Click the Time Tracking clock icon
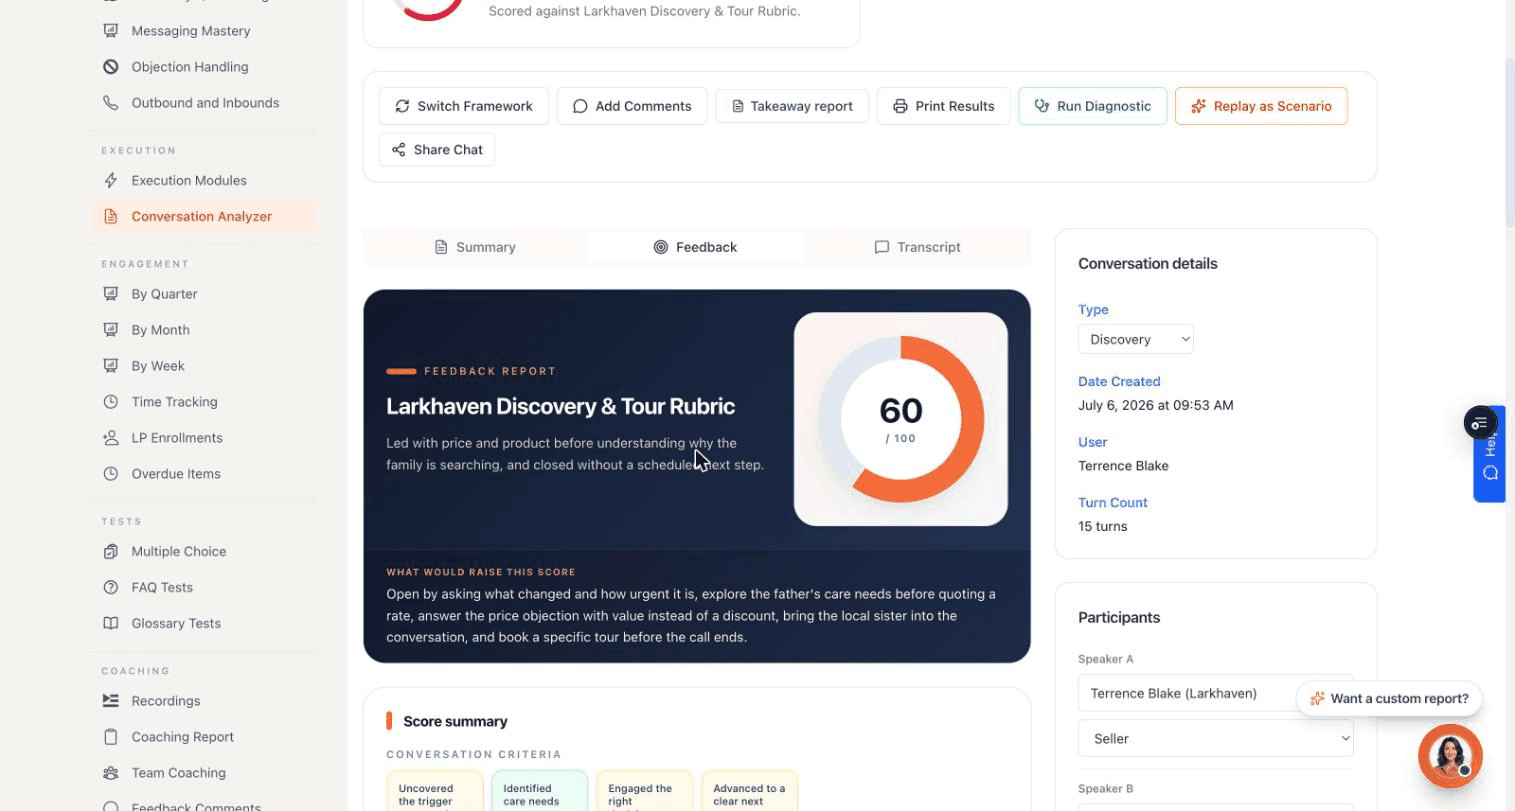 coord(111,402)
